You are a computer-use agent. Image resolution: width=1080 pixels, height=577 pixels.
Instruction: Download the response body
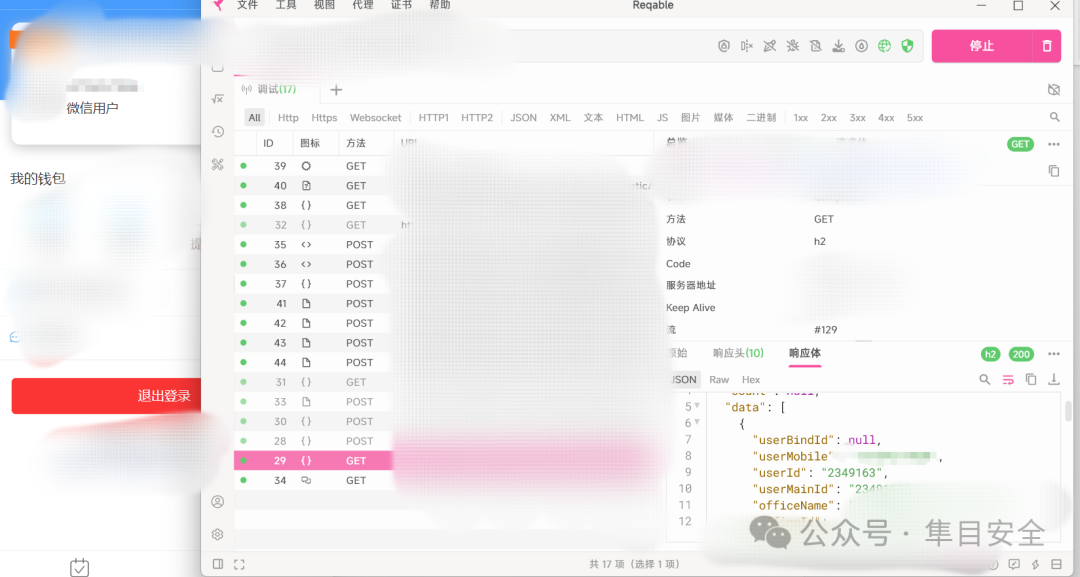click(1054, 379)
